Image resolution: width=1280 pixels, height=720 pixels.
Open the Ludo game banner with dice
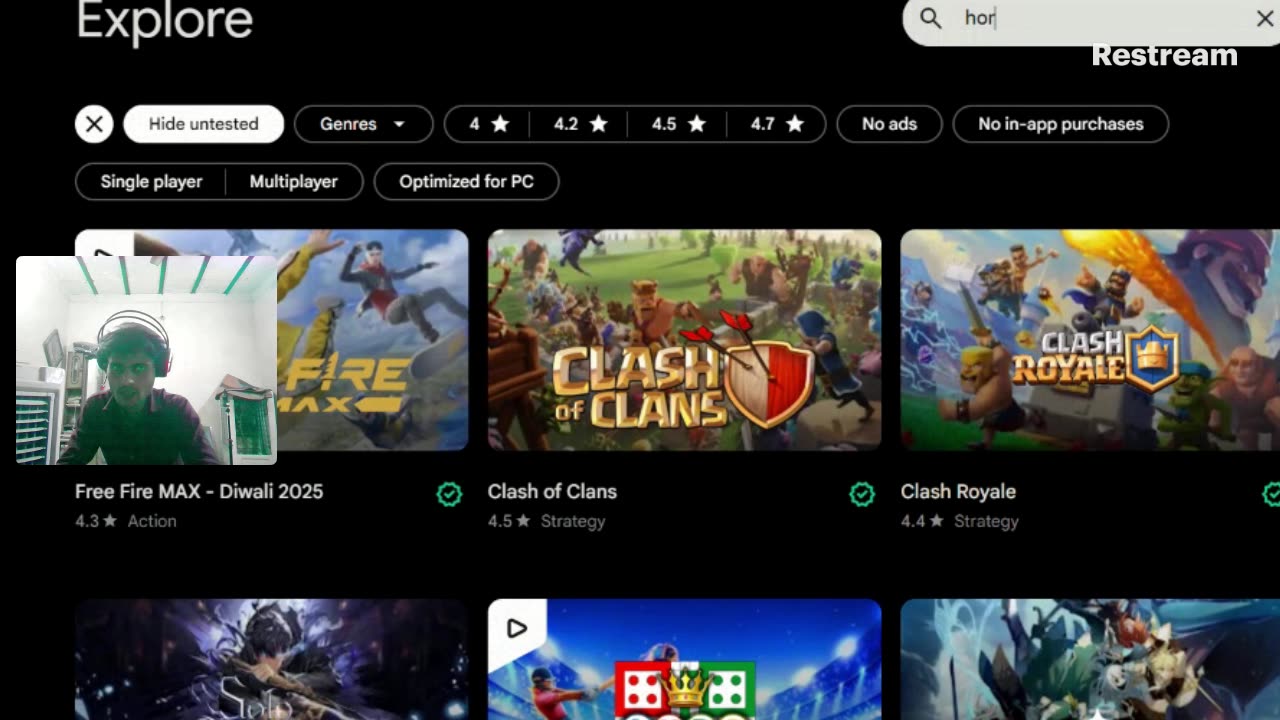click(x=684, y=660)
